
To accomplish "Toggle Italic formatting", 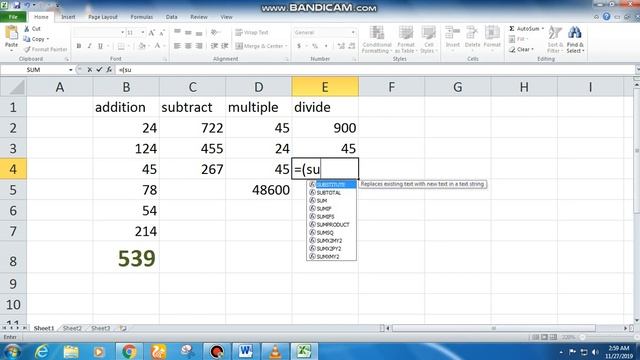I will [89, 46].
